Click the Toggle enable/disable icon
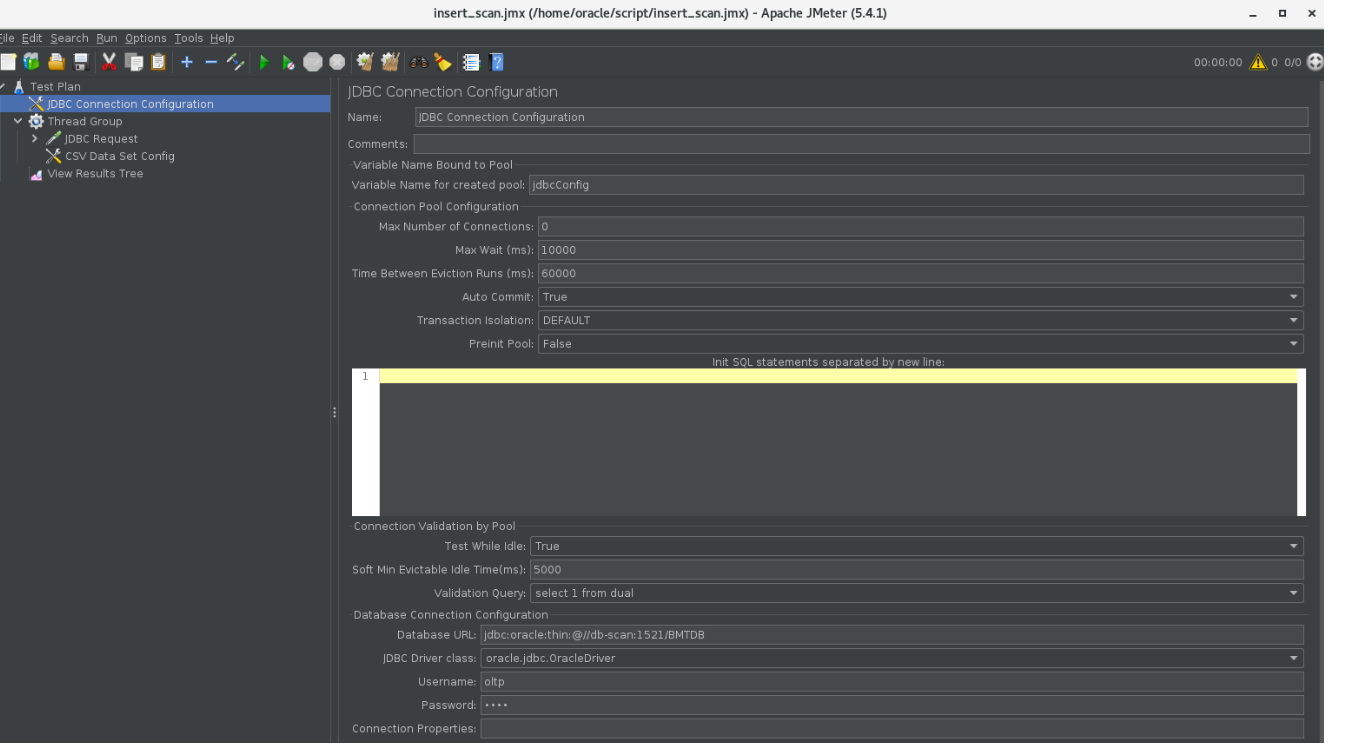Image resolution: width=1368 pixels, height=750 pixels. click(x=236, y=62)
